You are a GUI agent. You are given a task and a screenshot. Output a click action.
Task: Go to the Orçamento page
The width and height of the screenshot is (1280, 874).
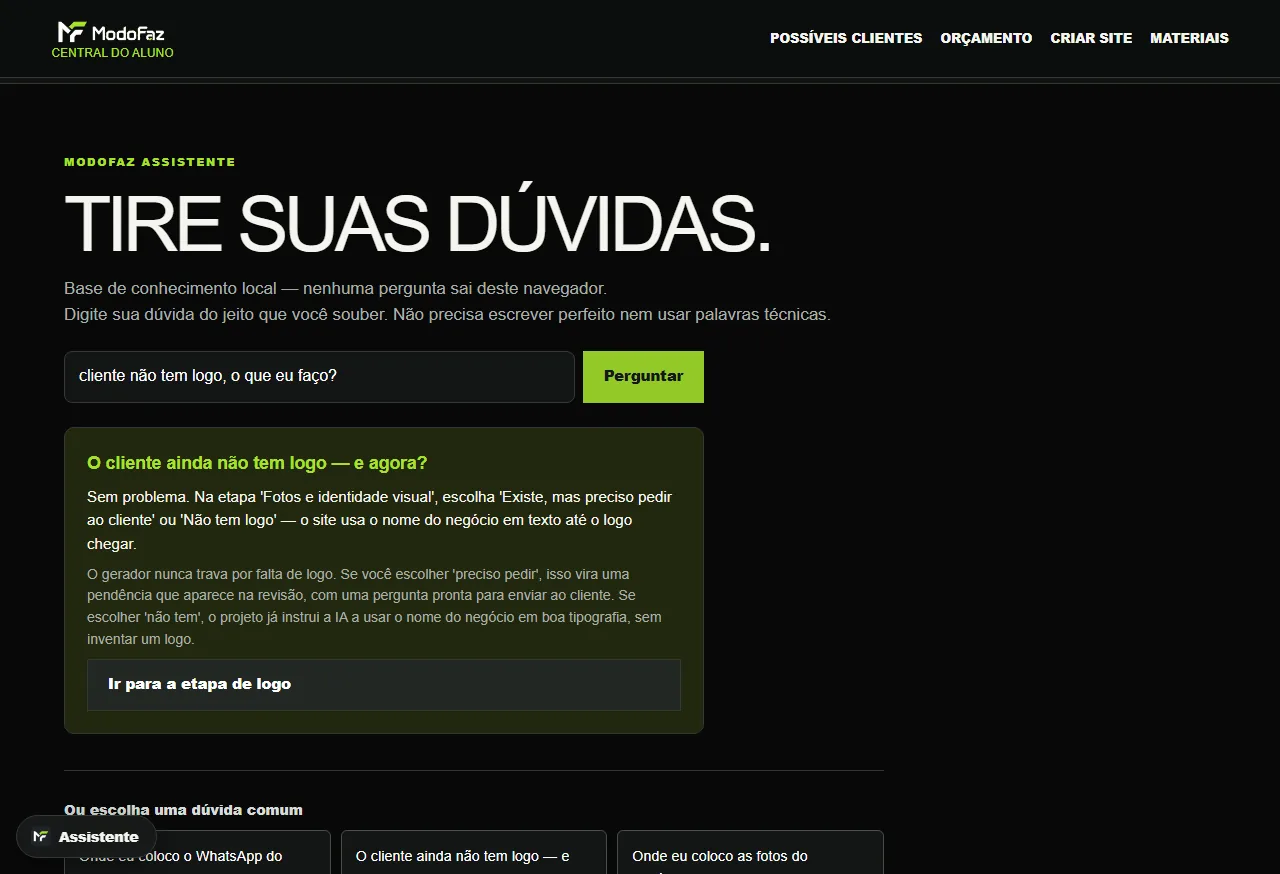pos(986,38)
